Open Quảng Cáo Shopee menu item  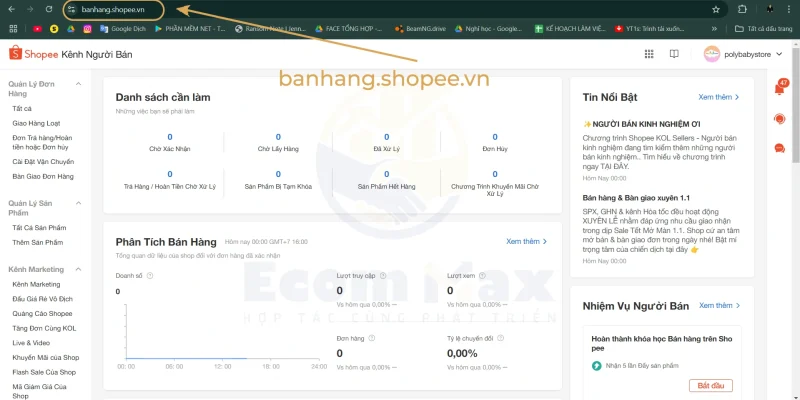pos(42,314)
